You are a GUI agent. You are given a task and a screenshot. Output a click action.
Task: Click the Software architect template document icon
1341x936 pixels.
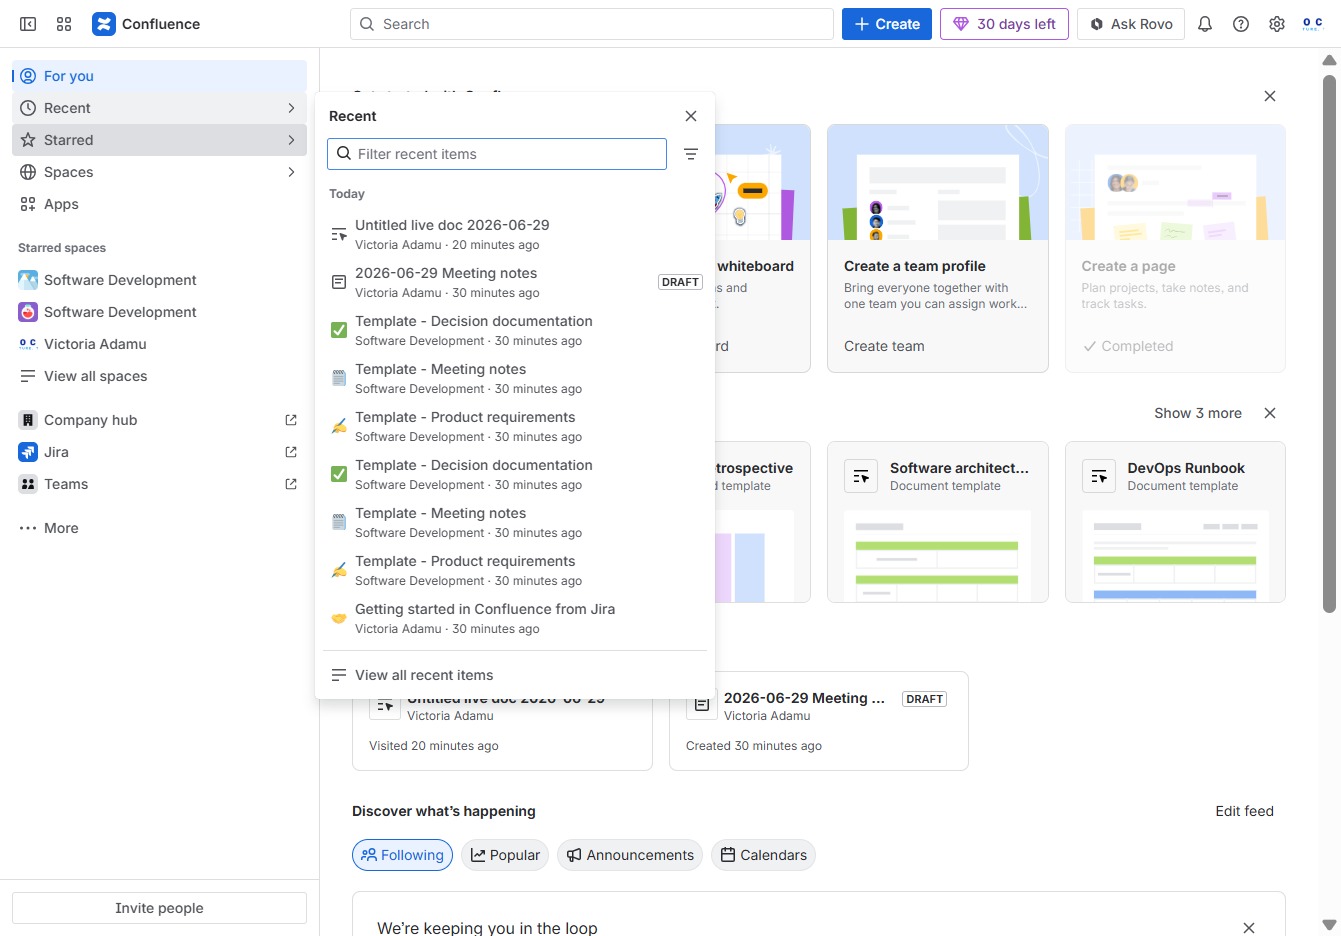(x=861, y=476)
